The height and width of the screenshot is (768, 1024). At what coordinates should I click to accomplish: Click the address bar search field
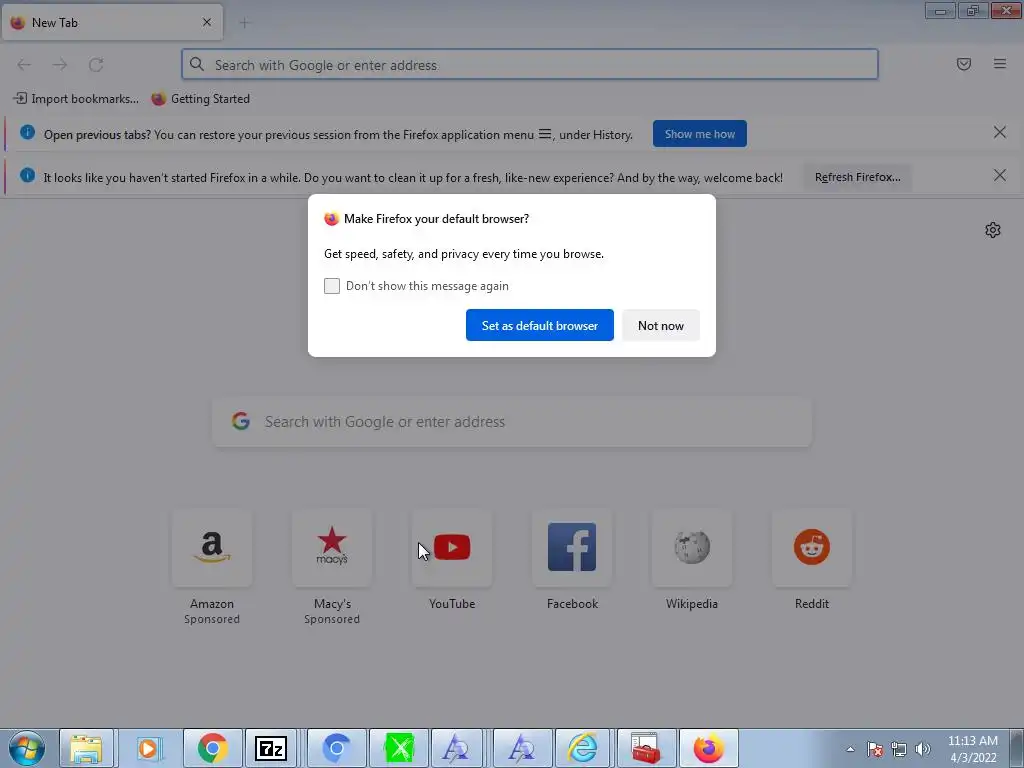(x=530, y=65)
